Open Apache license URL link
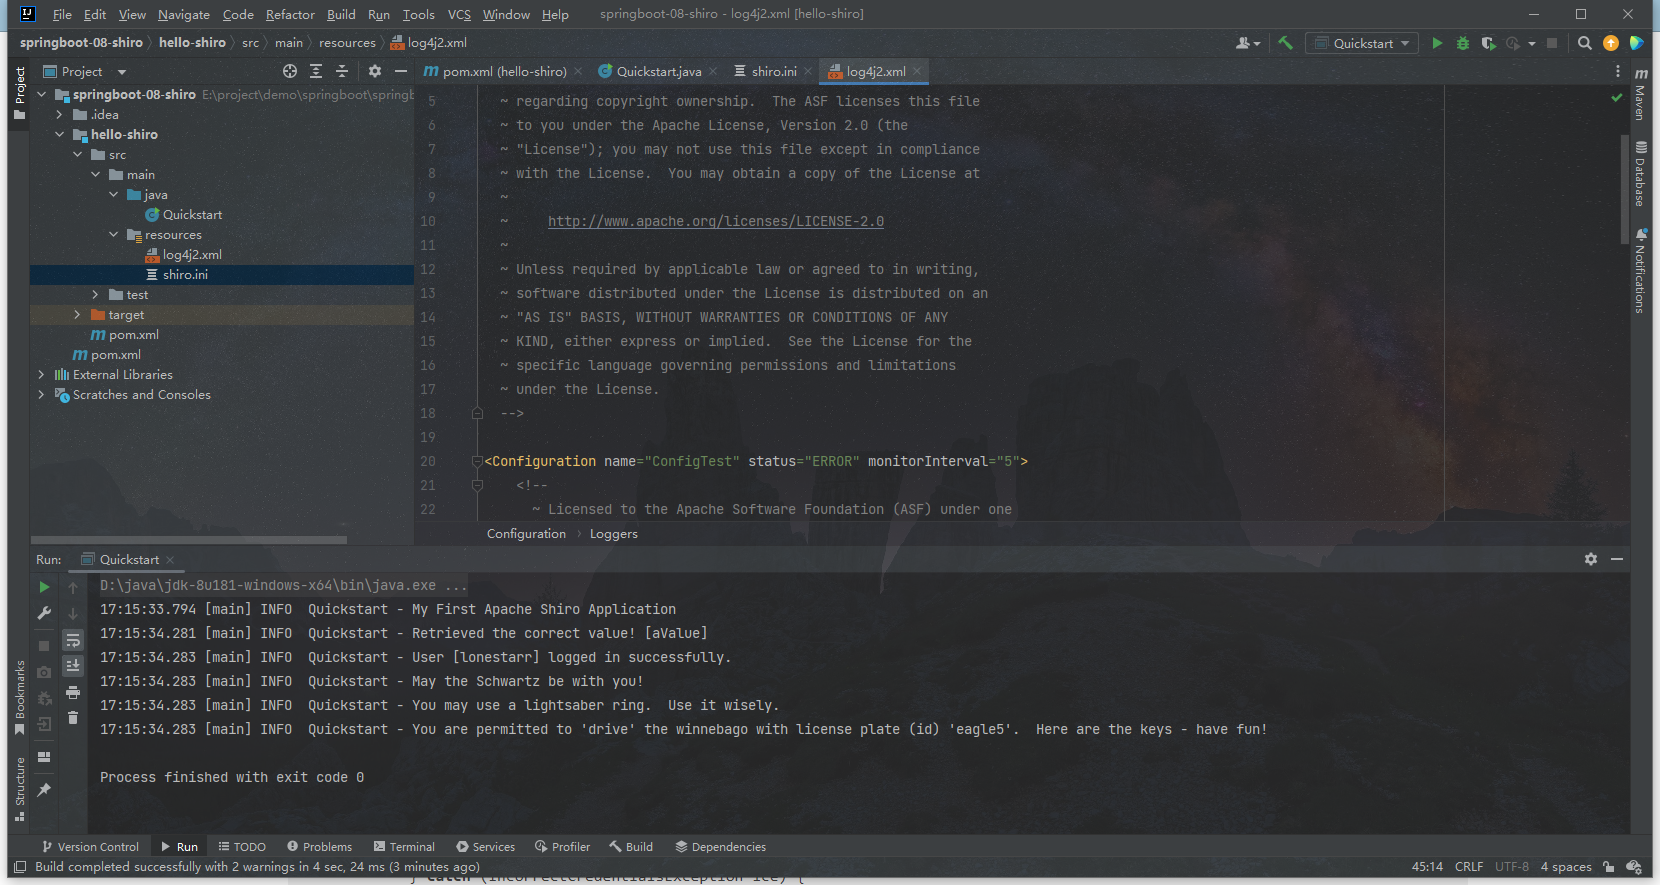The height and width of the screenshot is (885, 1660). click(716, 221)
